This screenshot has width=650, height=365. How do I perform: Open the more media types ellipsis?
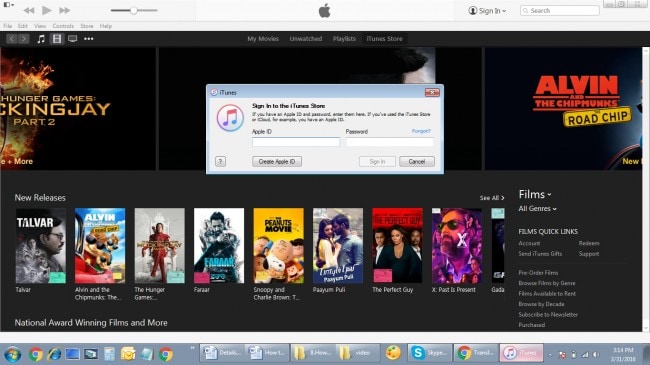[x=89, y=39]
